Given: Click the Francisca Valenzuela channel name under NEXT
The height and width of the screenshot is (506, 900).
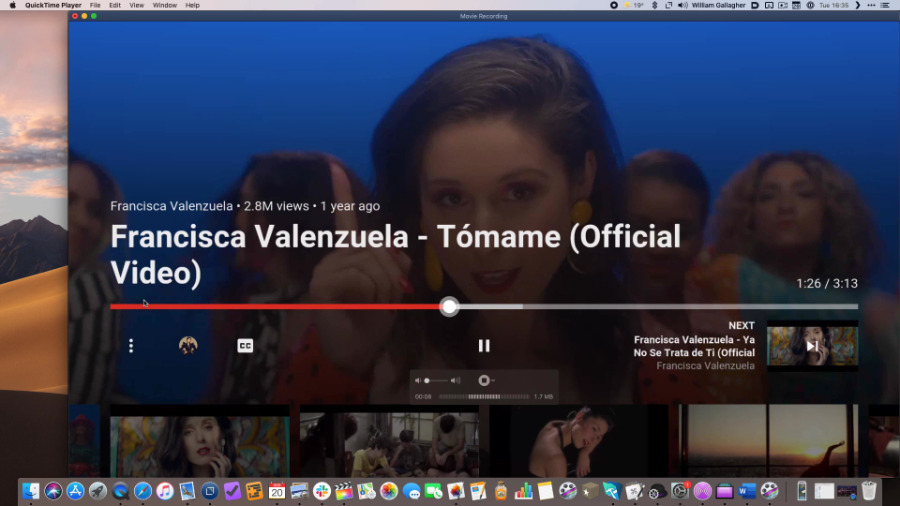Looking at the screenshot, I should click(x=705, y=366).
